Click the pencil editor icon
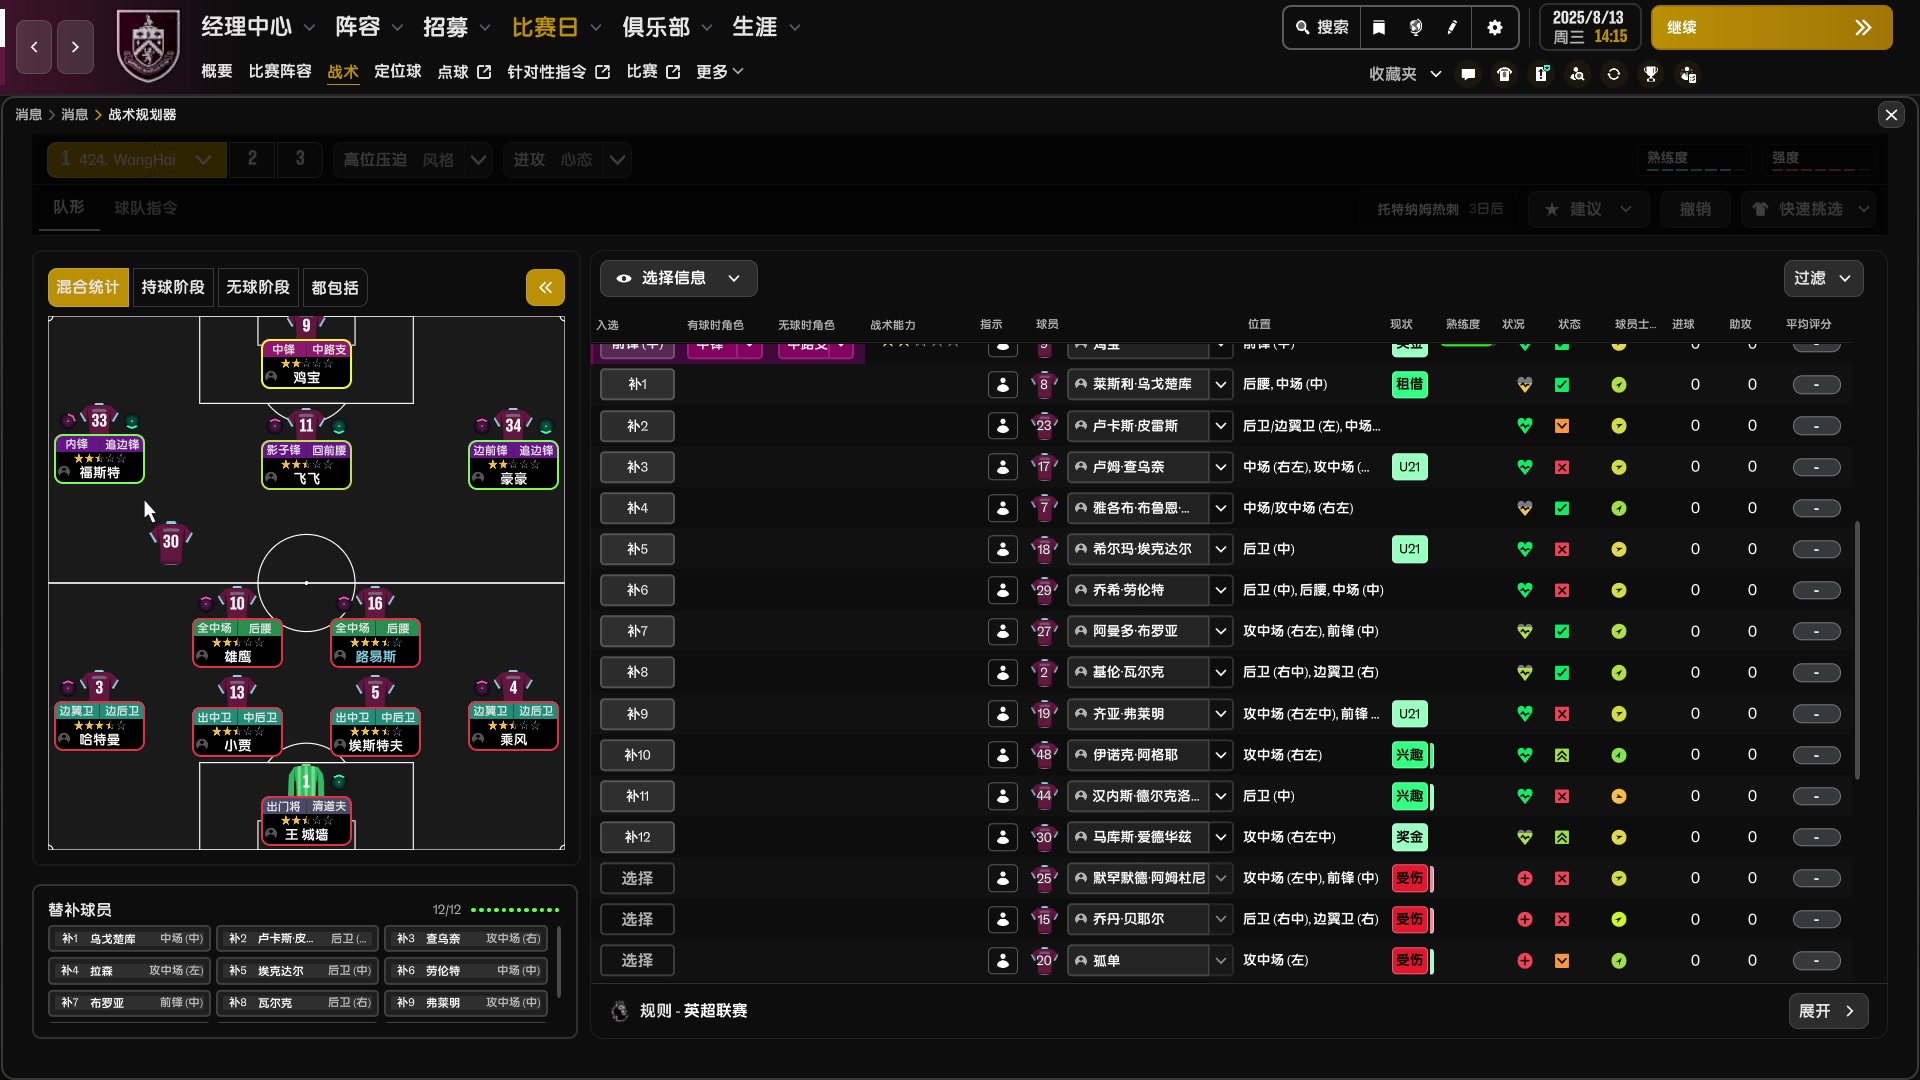This screenshot has height=1080, width=1920. tap(1453, 28)
